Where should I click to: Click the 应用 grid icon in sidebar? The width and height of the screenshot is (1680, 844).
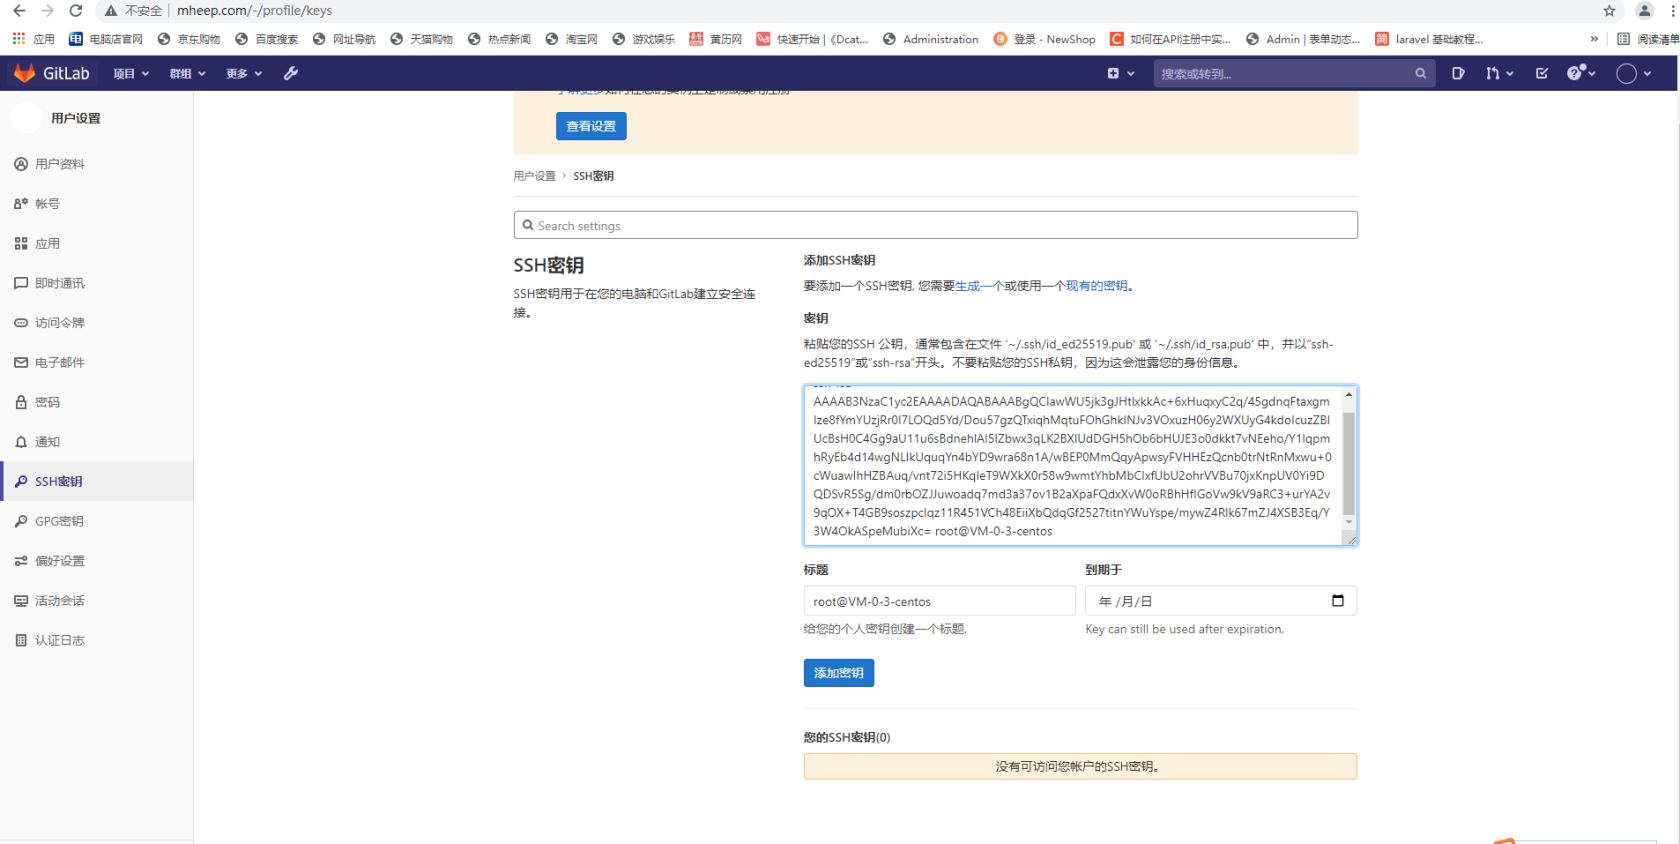click(x=21, y=243)
